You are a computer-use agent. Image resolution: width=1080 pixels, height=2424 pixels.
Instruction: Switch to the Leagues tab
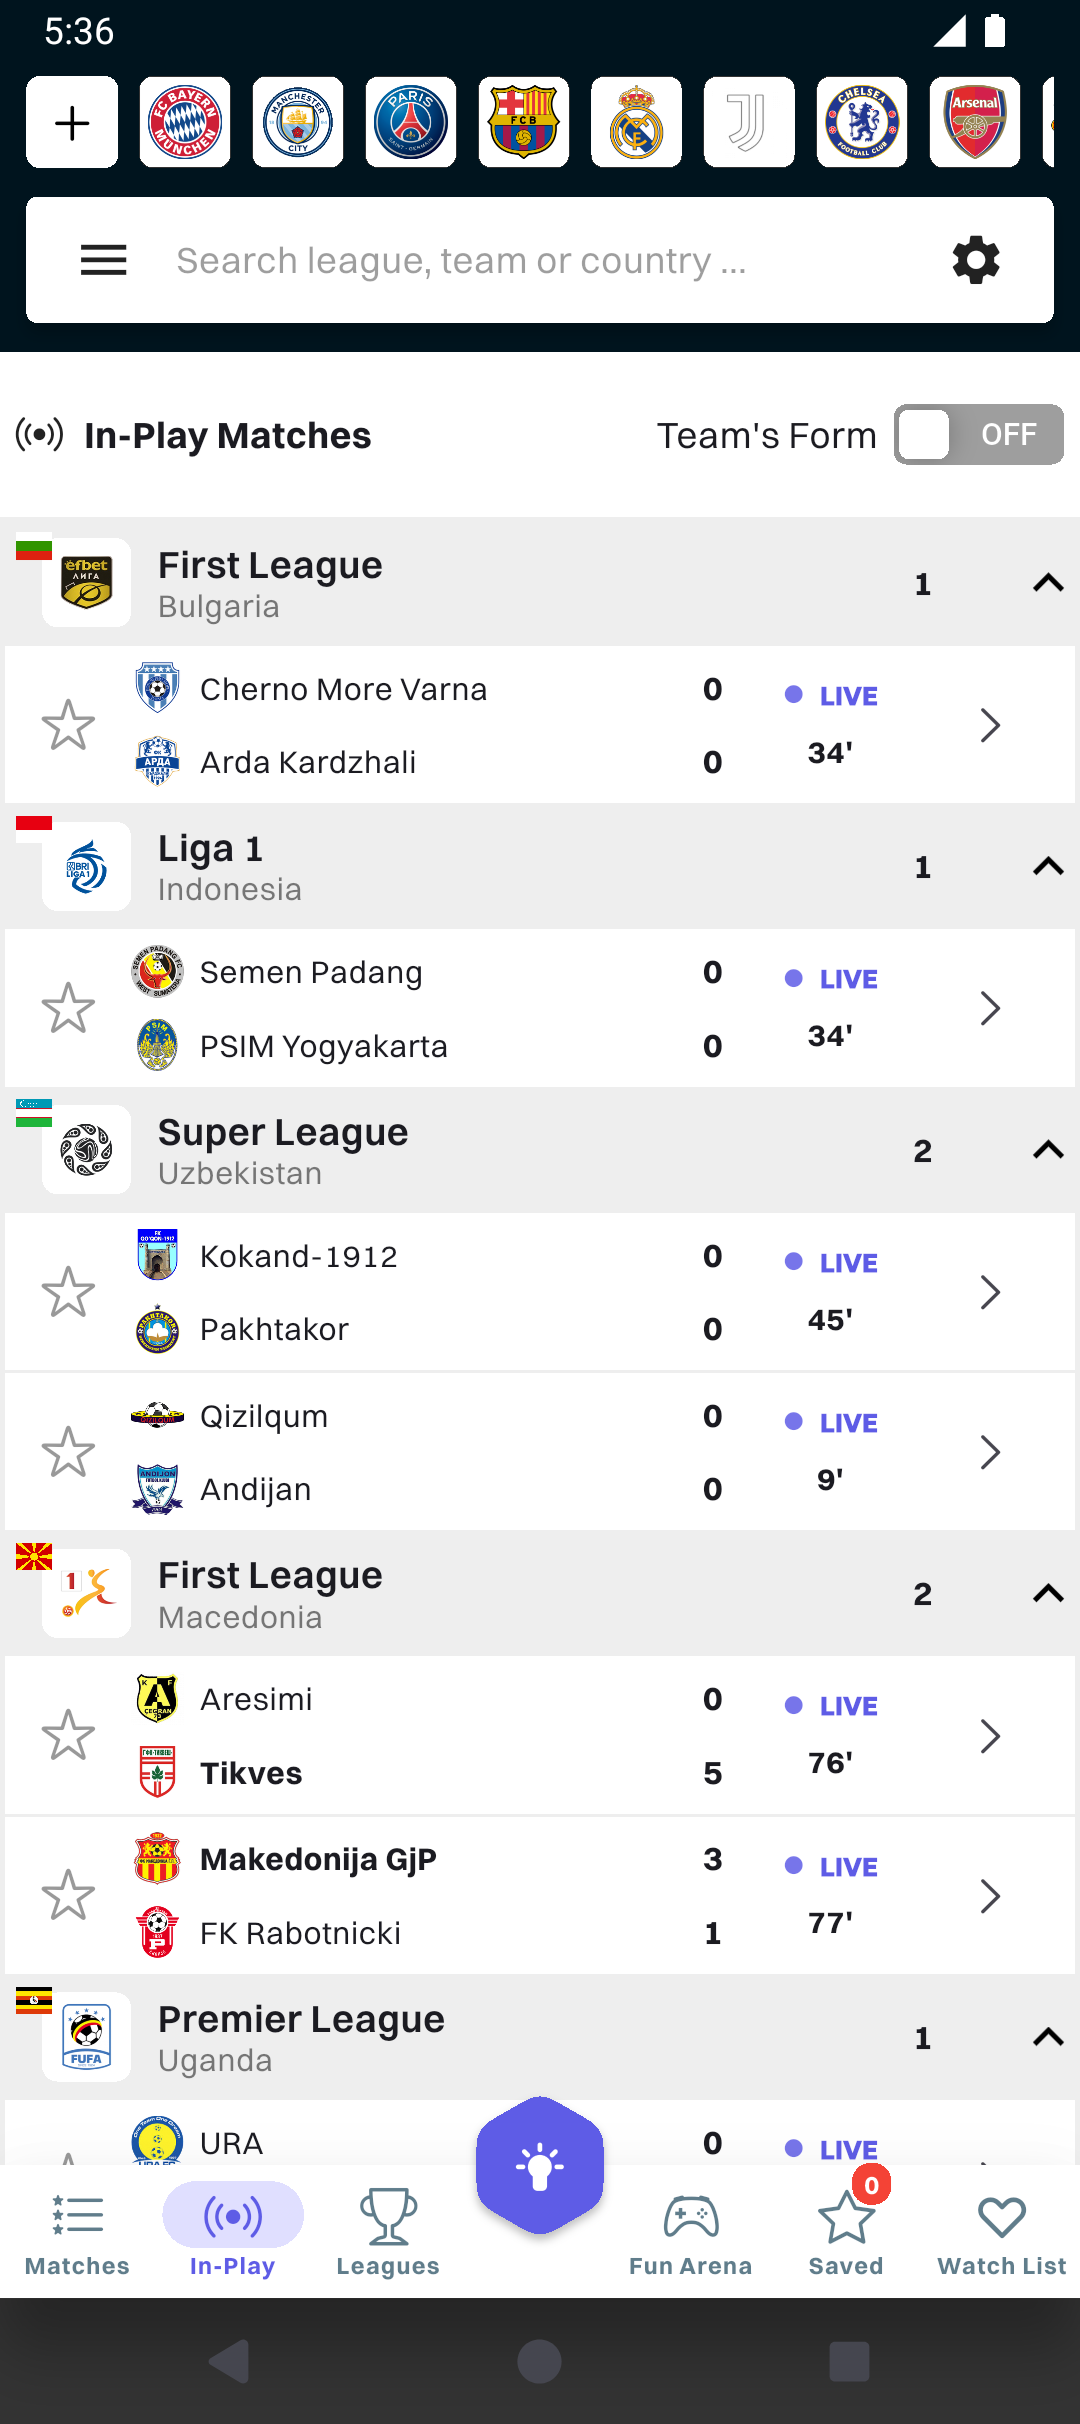(x=388, y=2232)
